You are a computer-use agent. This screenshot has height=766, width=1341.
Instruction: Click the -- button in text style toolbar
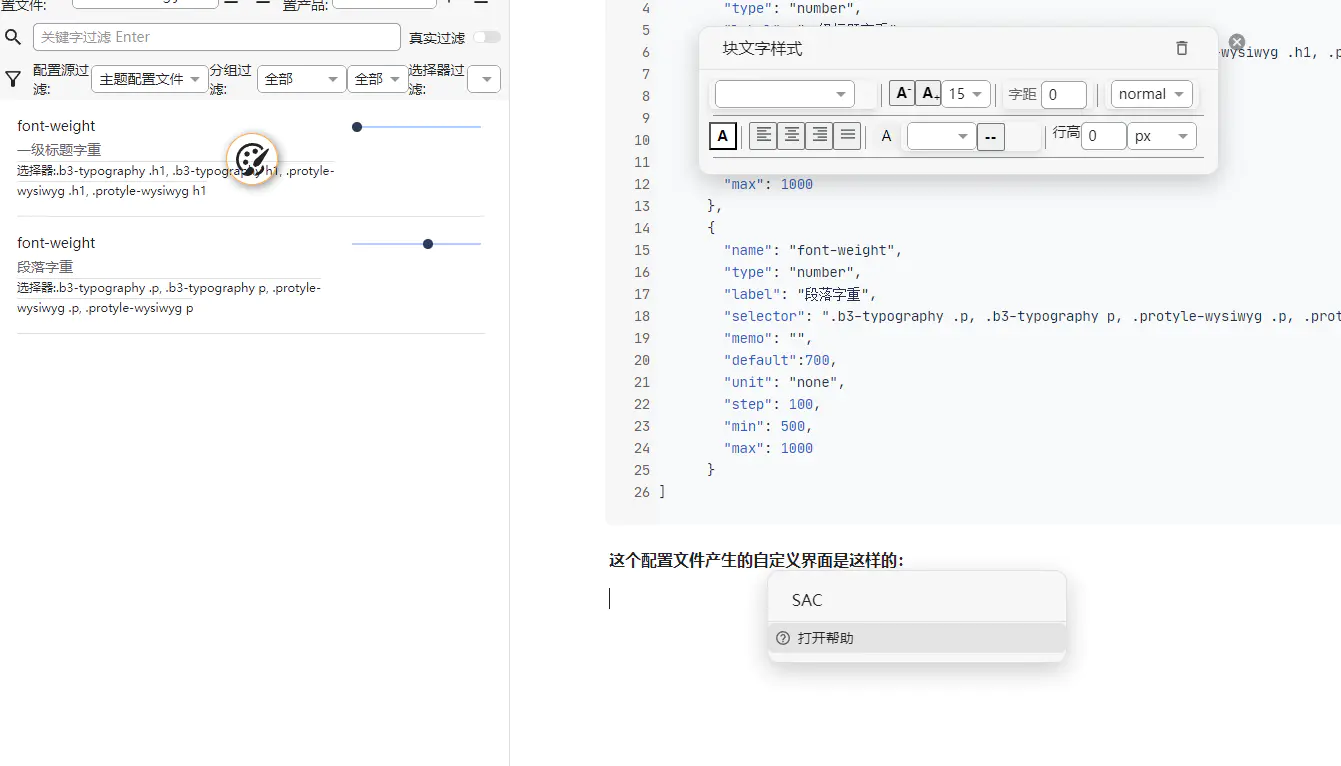(x=991, y=137)
